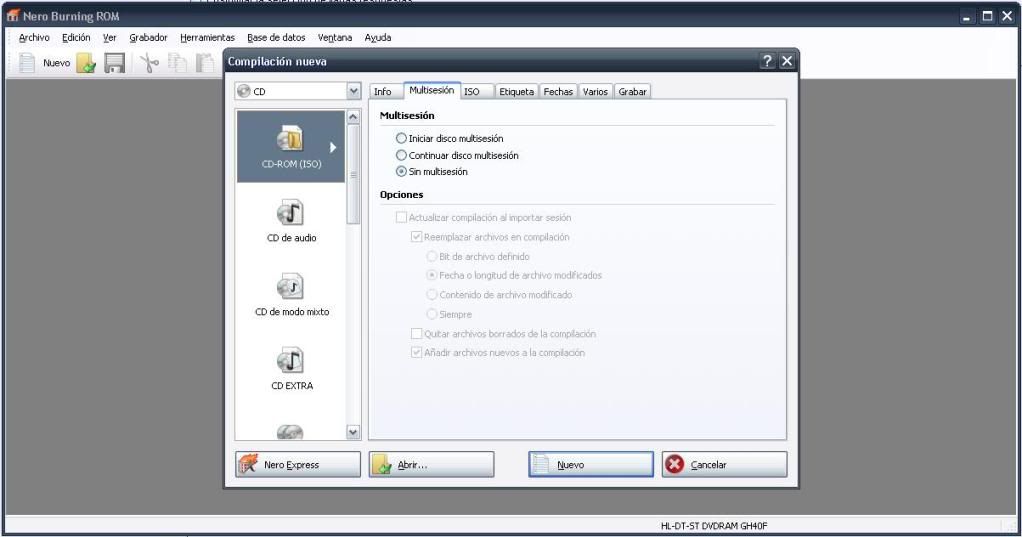Pick the CD EXTRA compilation icon
1022x537 pixels.
291,360
